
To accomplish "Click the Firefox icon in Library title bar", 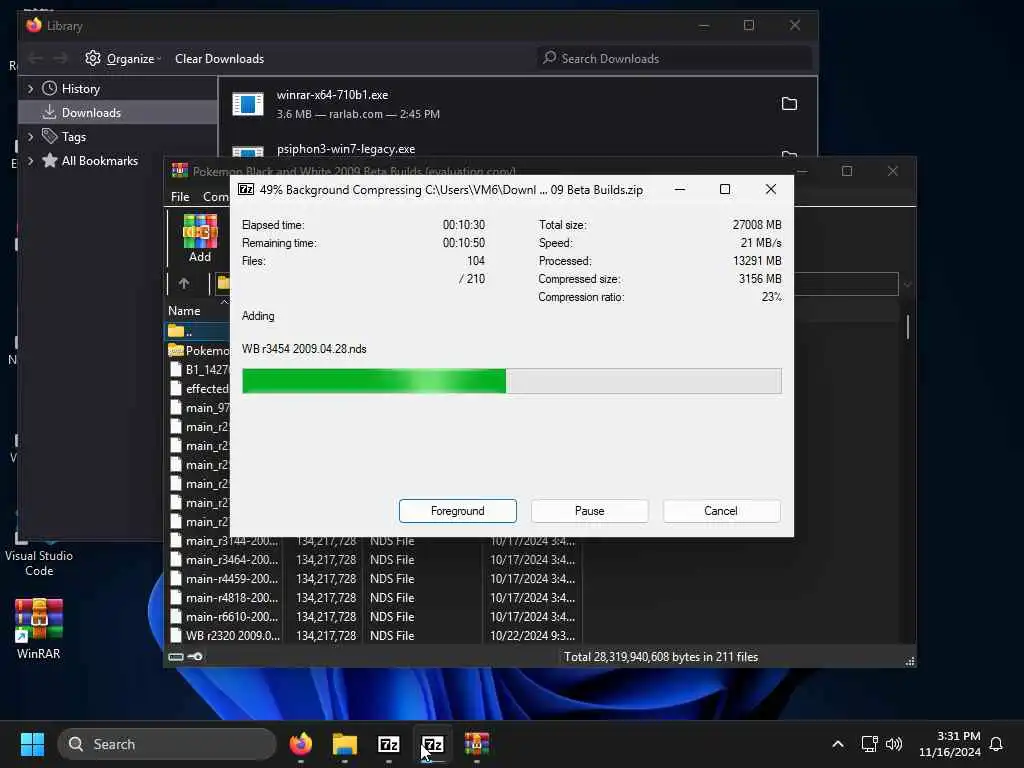I will point(33,25).
